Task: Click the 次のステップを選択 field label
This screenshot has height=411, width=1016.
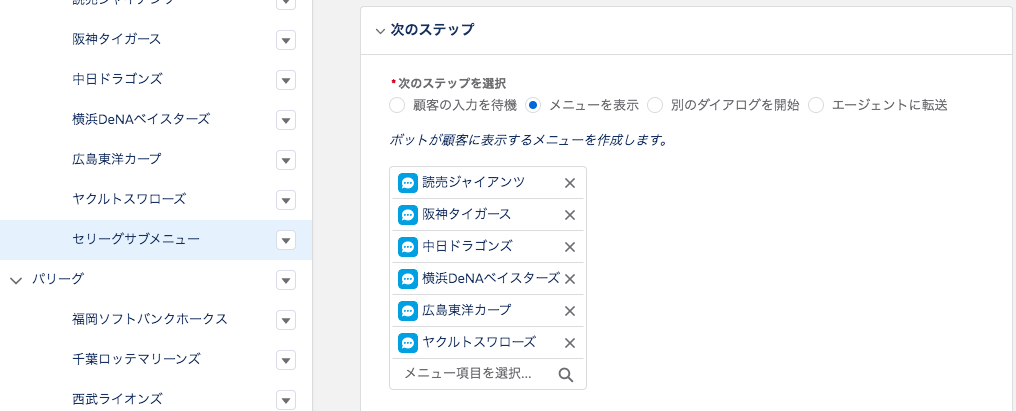Action: click(452, 84)
